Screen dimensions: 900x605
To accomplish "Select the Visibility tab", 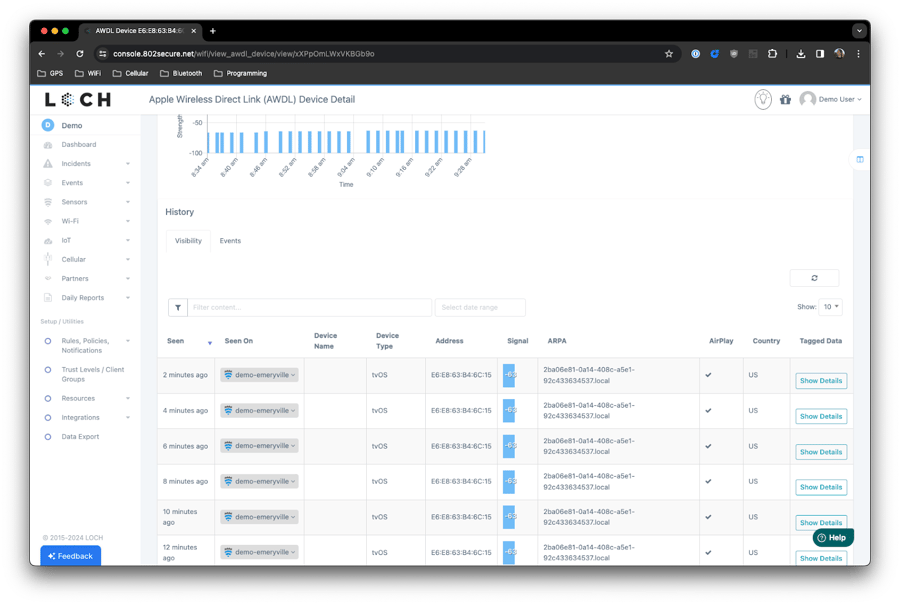I will 188,241.
